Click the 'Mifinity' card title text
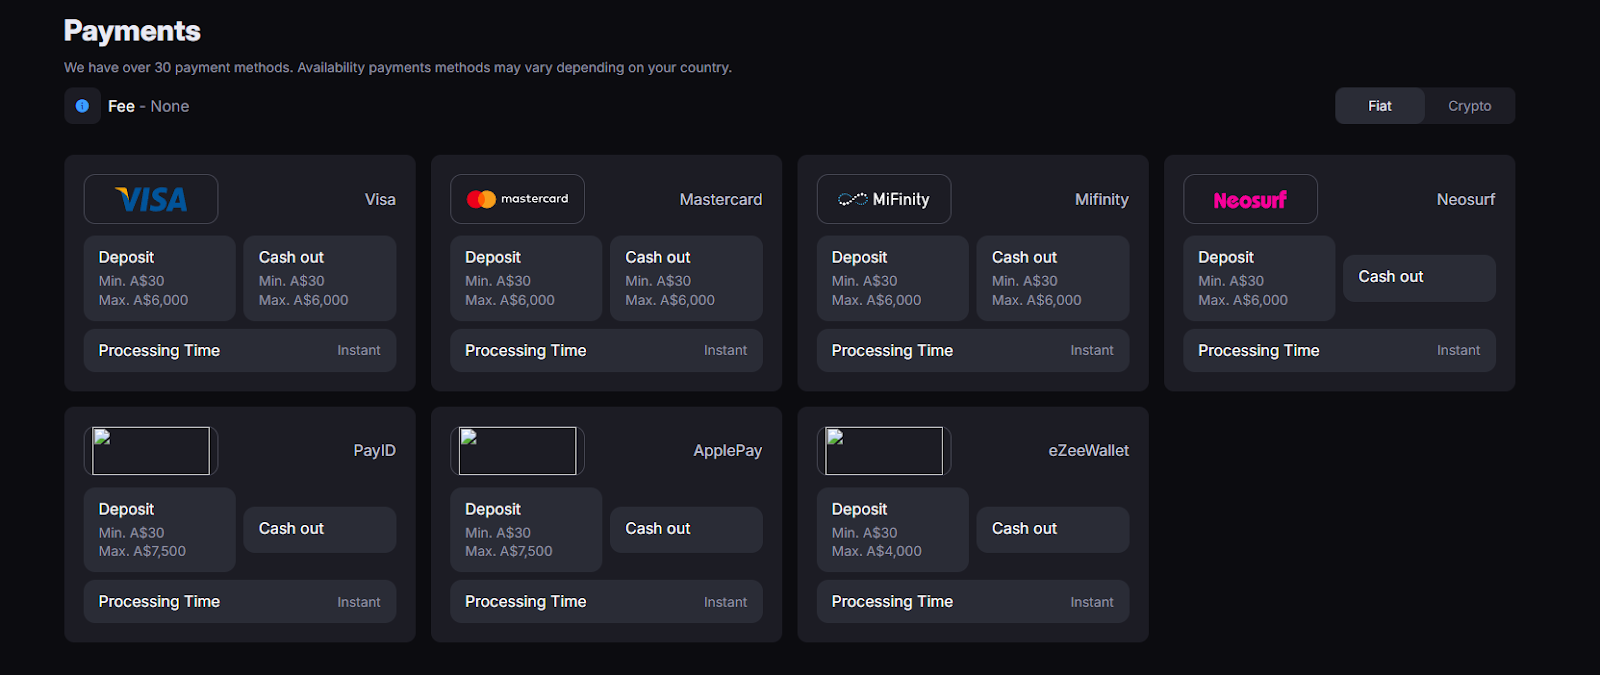The image size is (1600, 675). click(x=1102, y=200)
